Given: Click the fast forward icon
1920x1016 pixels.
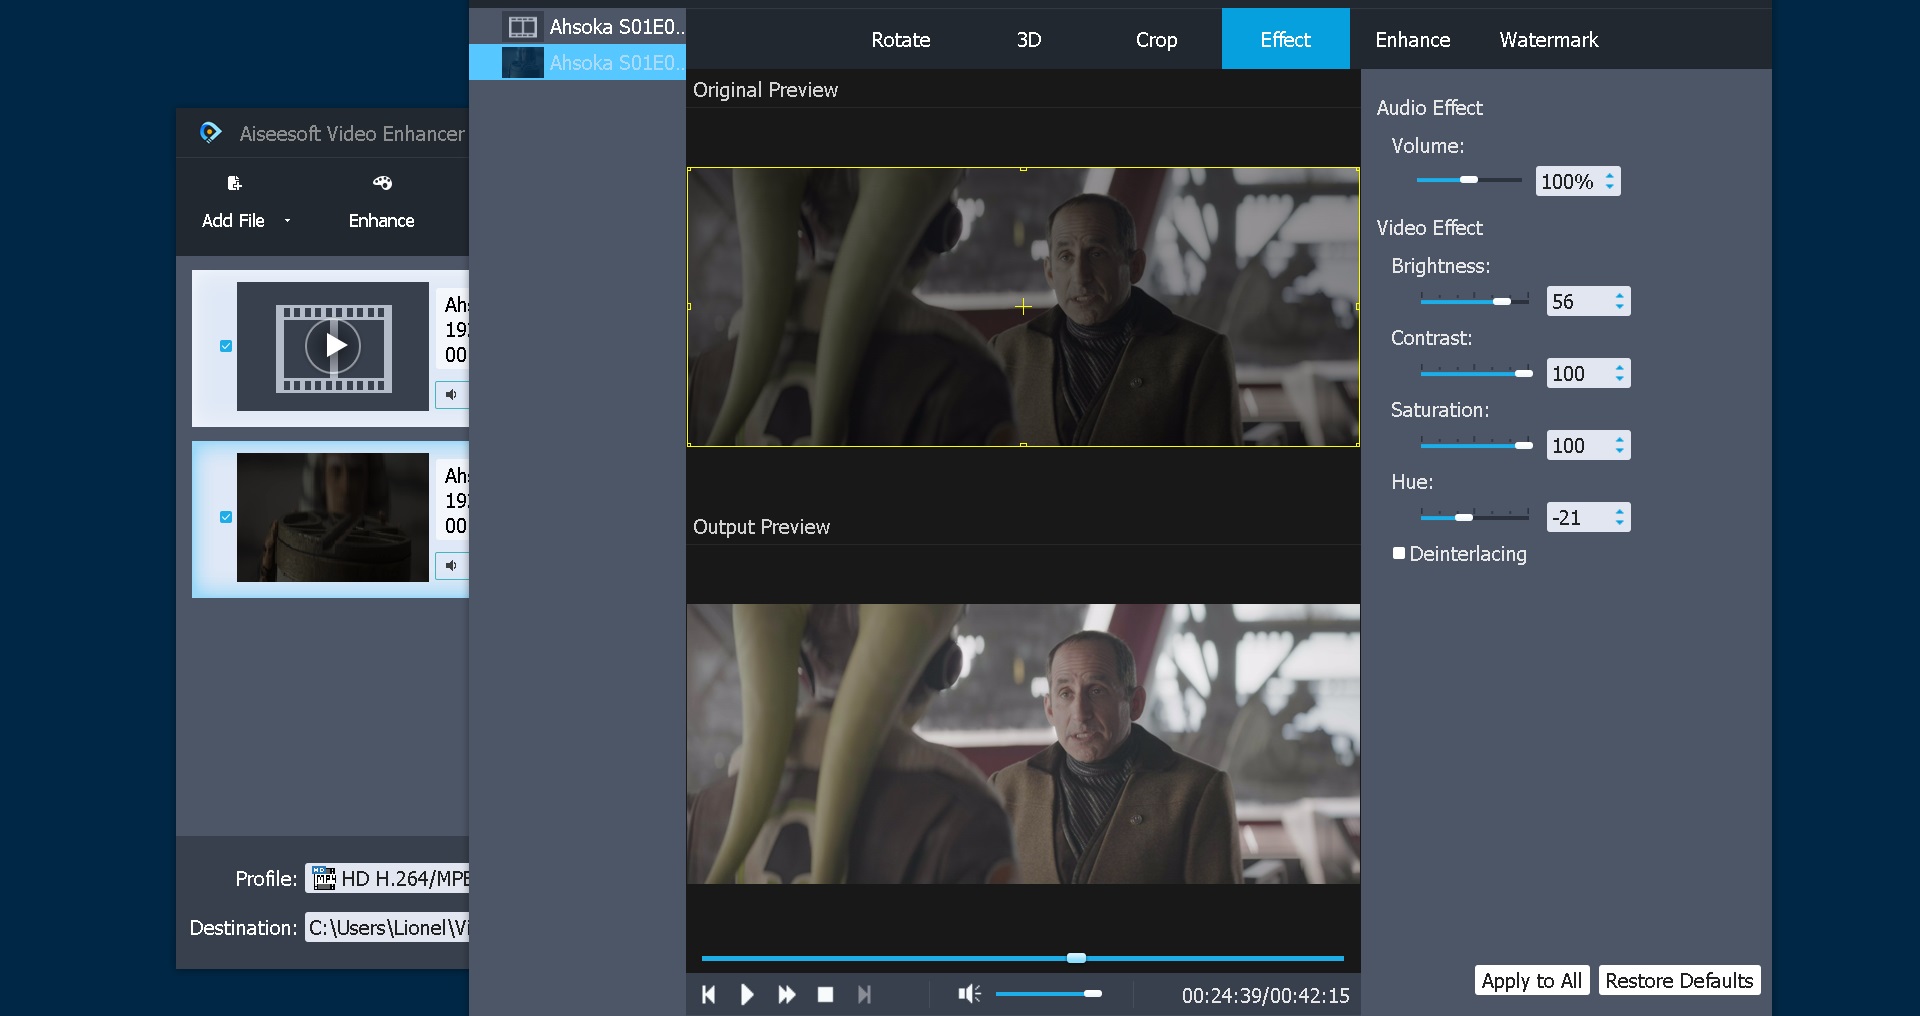Looking at the screenshot, I should (x=787, y=994).
